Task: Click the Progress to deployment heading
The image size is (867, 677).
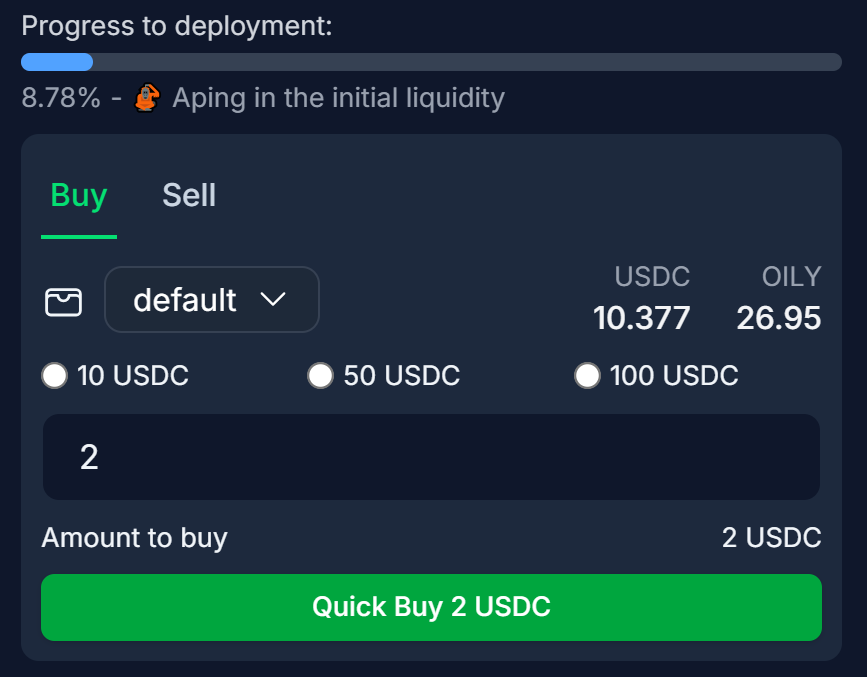Action: pyautogui.click(x=176, y=26)
